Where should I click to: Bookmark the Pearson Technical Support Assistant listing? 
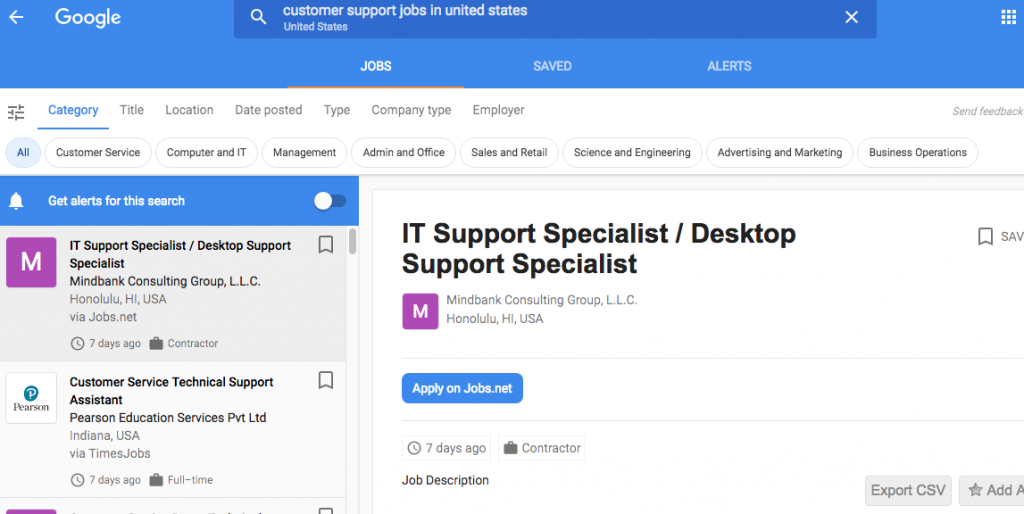325,380
